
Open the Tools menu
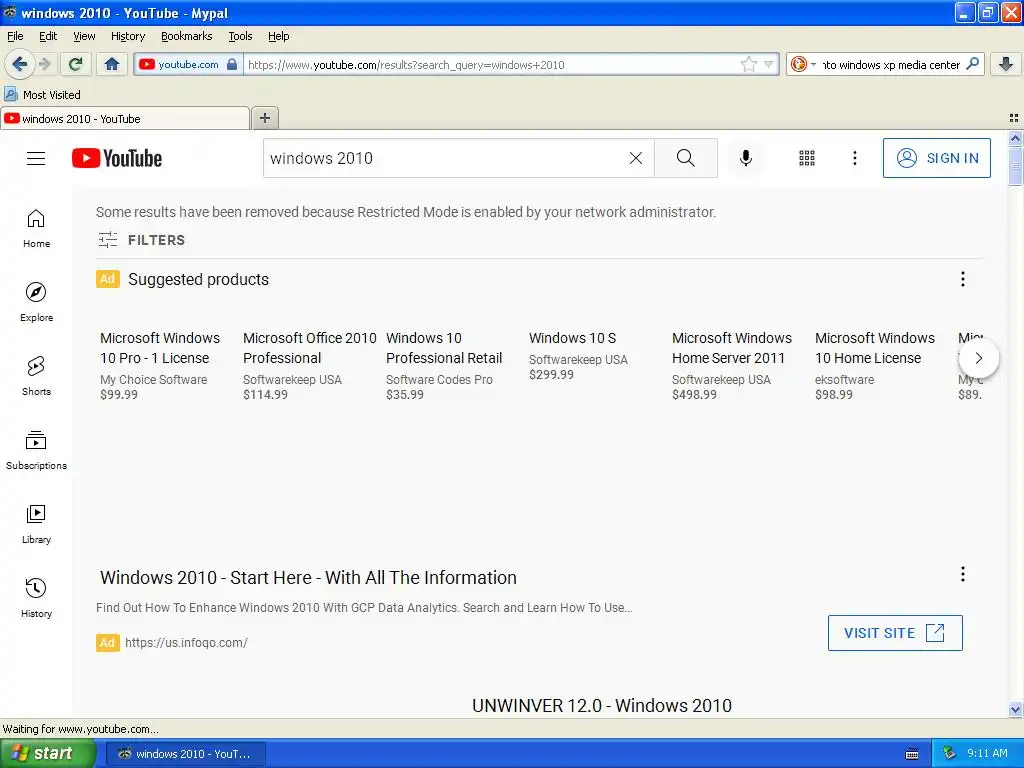pyautogui.click(x=240, y=36)
